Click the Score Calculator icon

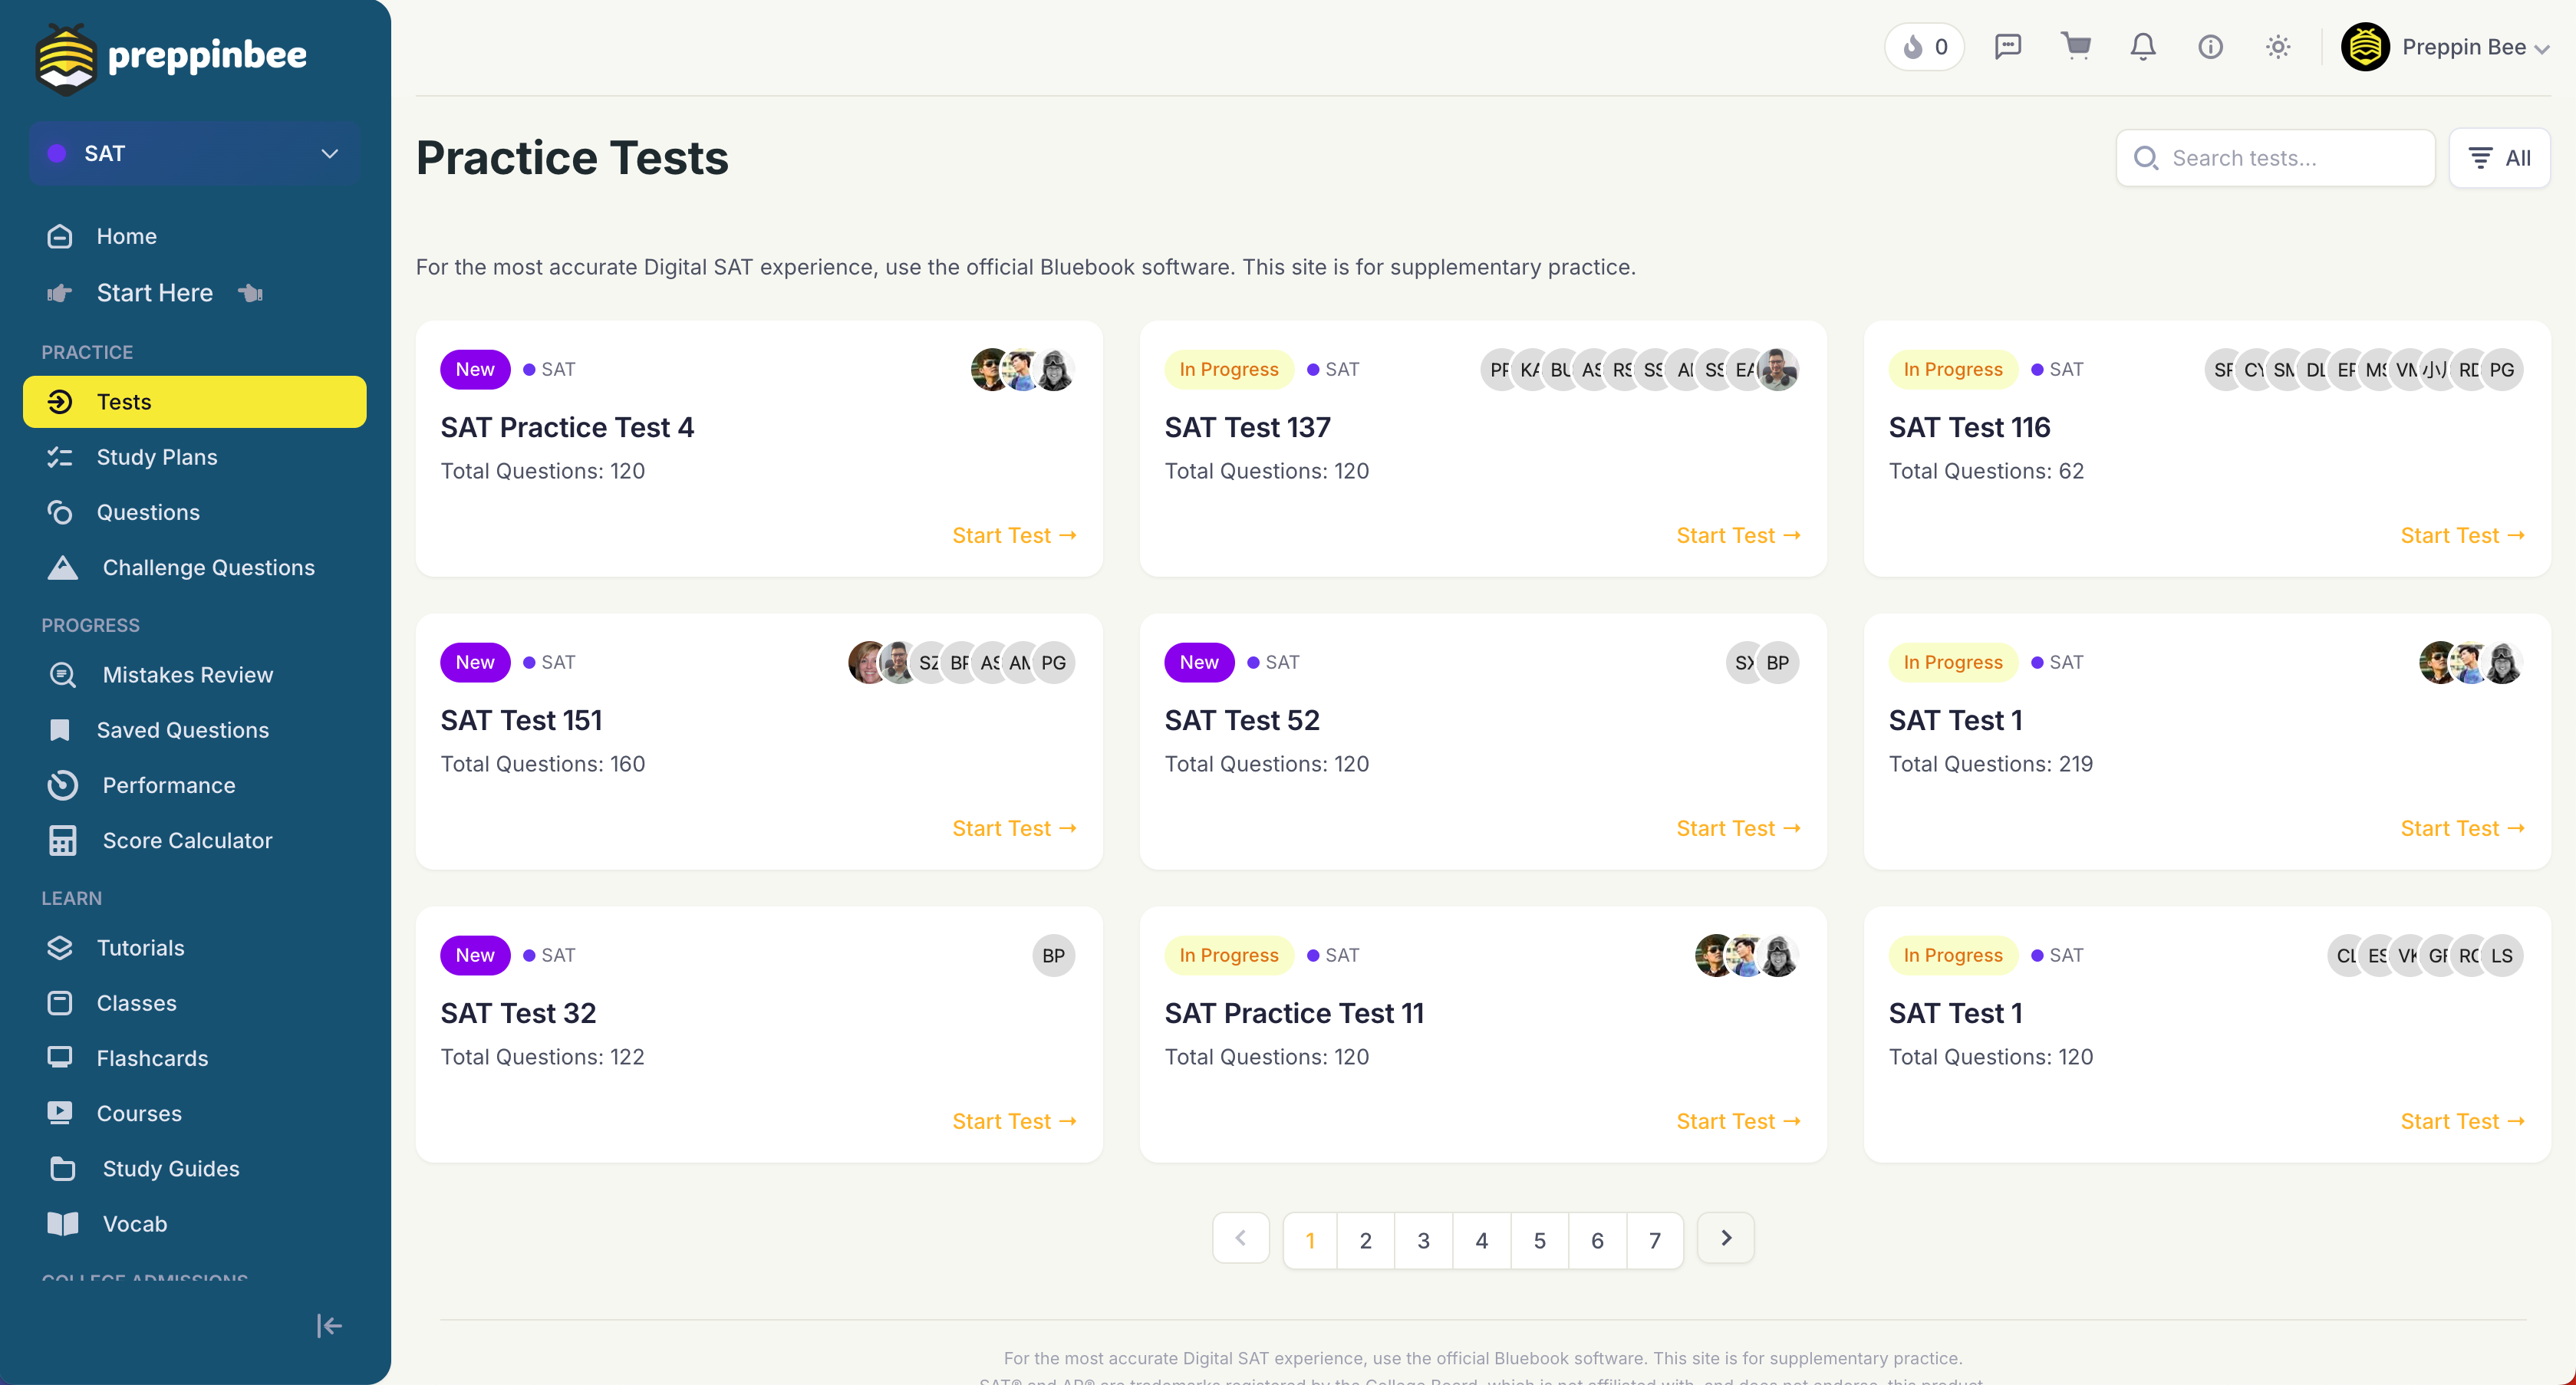click(x=62, y=840)
